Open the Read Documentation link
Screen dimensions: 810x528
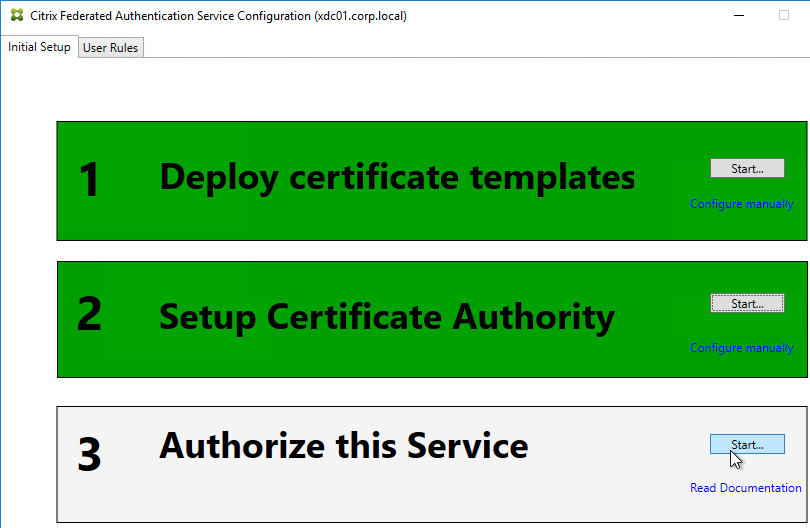(745, 488)
